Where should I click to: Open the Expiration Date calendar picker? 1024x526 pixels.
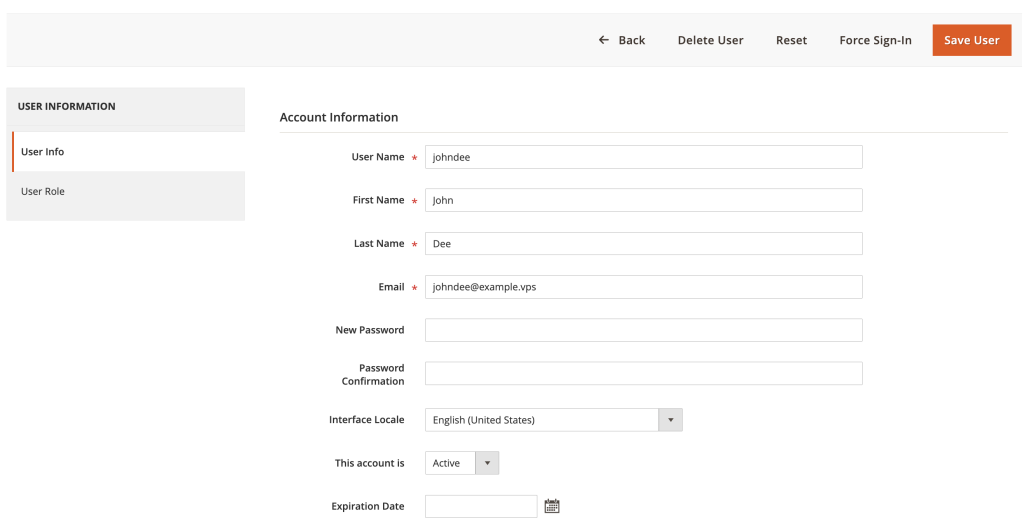pos(552,506)
